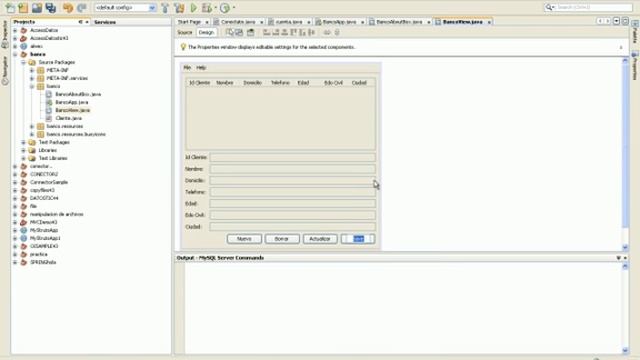Click the Clean and Build icon
Viewport: 640px width, 360px height.
tap(179, 7)
